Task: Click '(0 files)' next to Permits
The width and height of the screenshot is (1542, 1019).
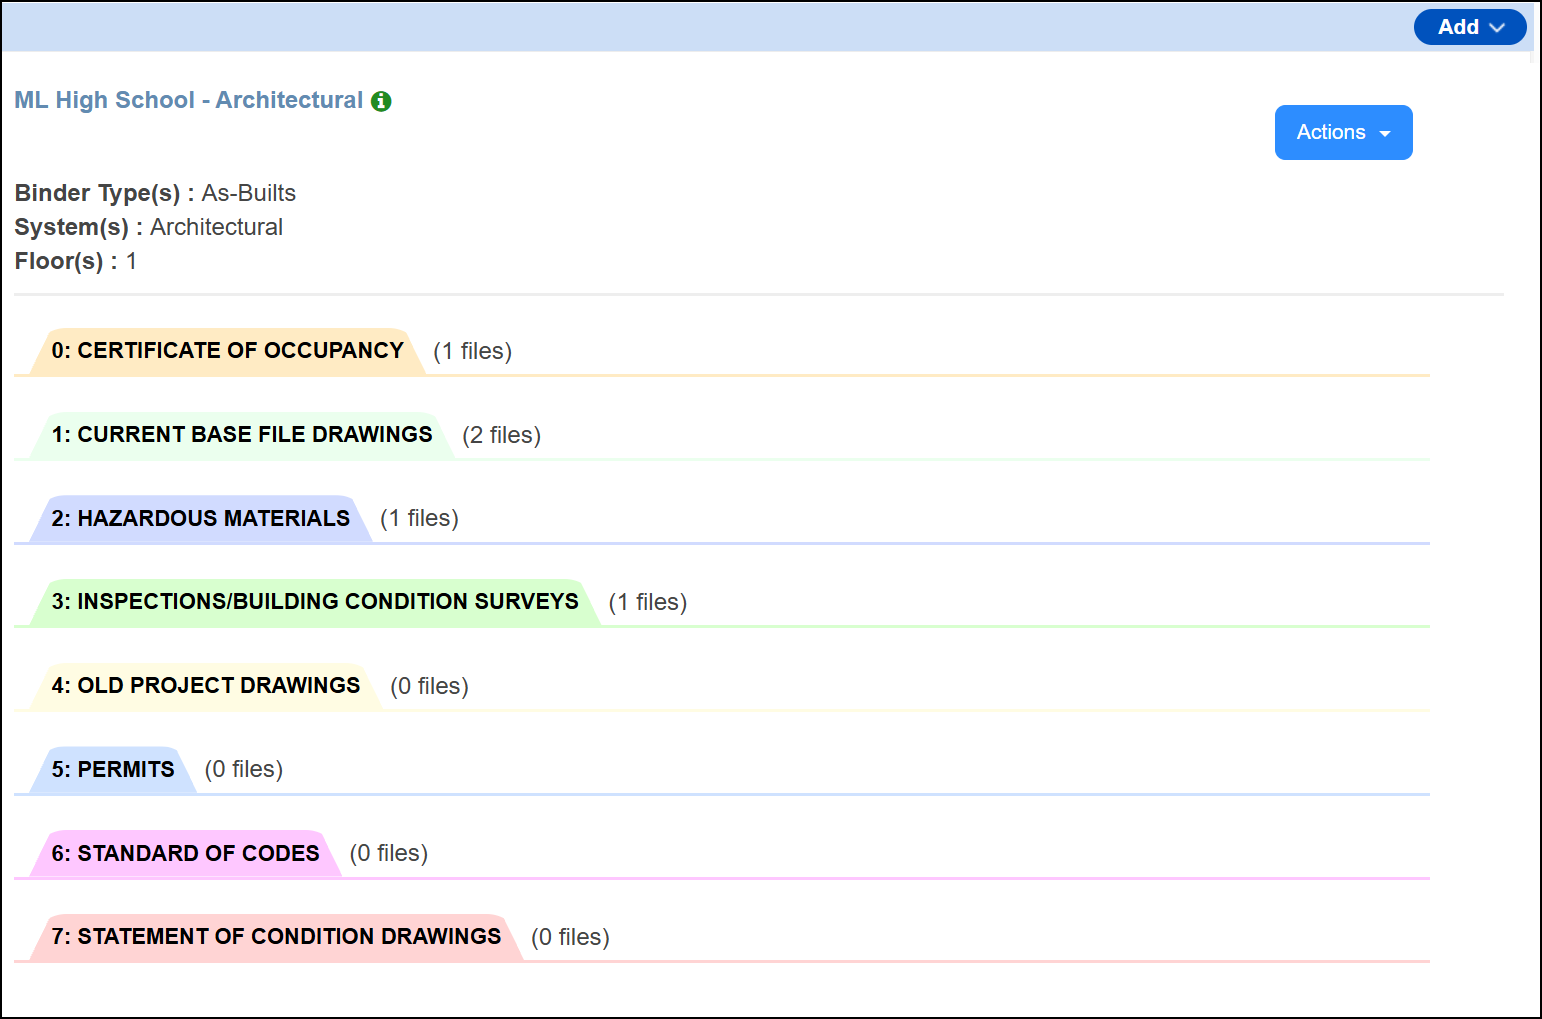Action: click(244, 769)
